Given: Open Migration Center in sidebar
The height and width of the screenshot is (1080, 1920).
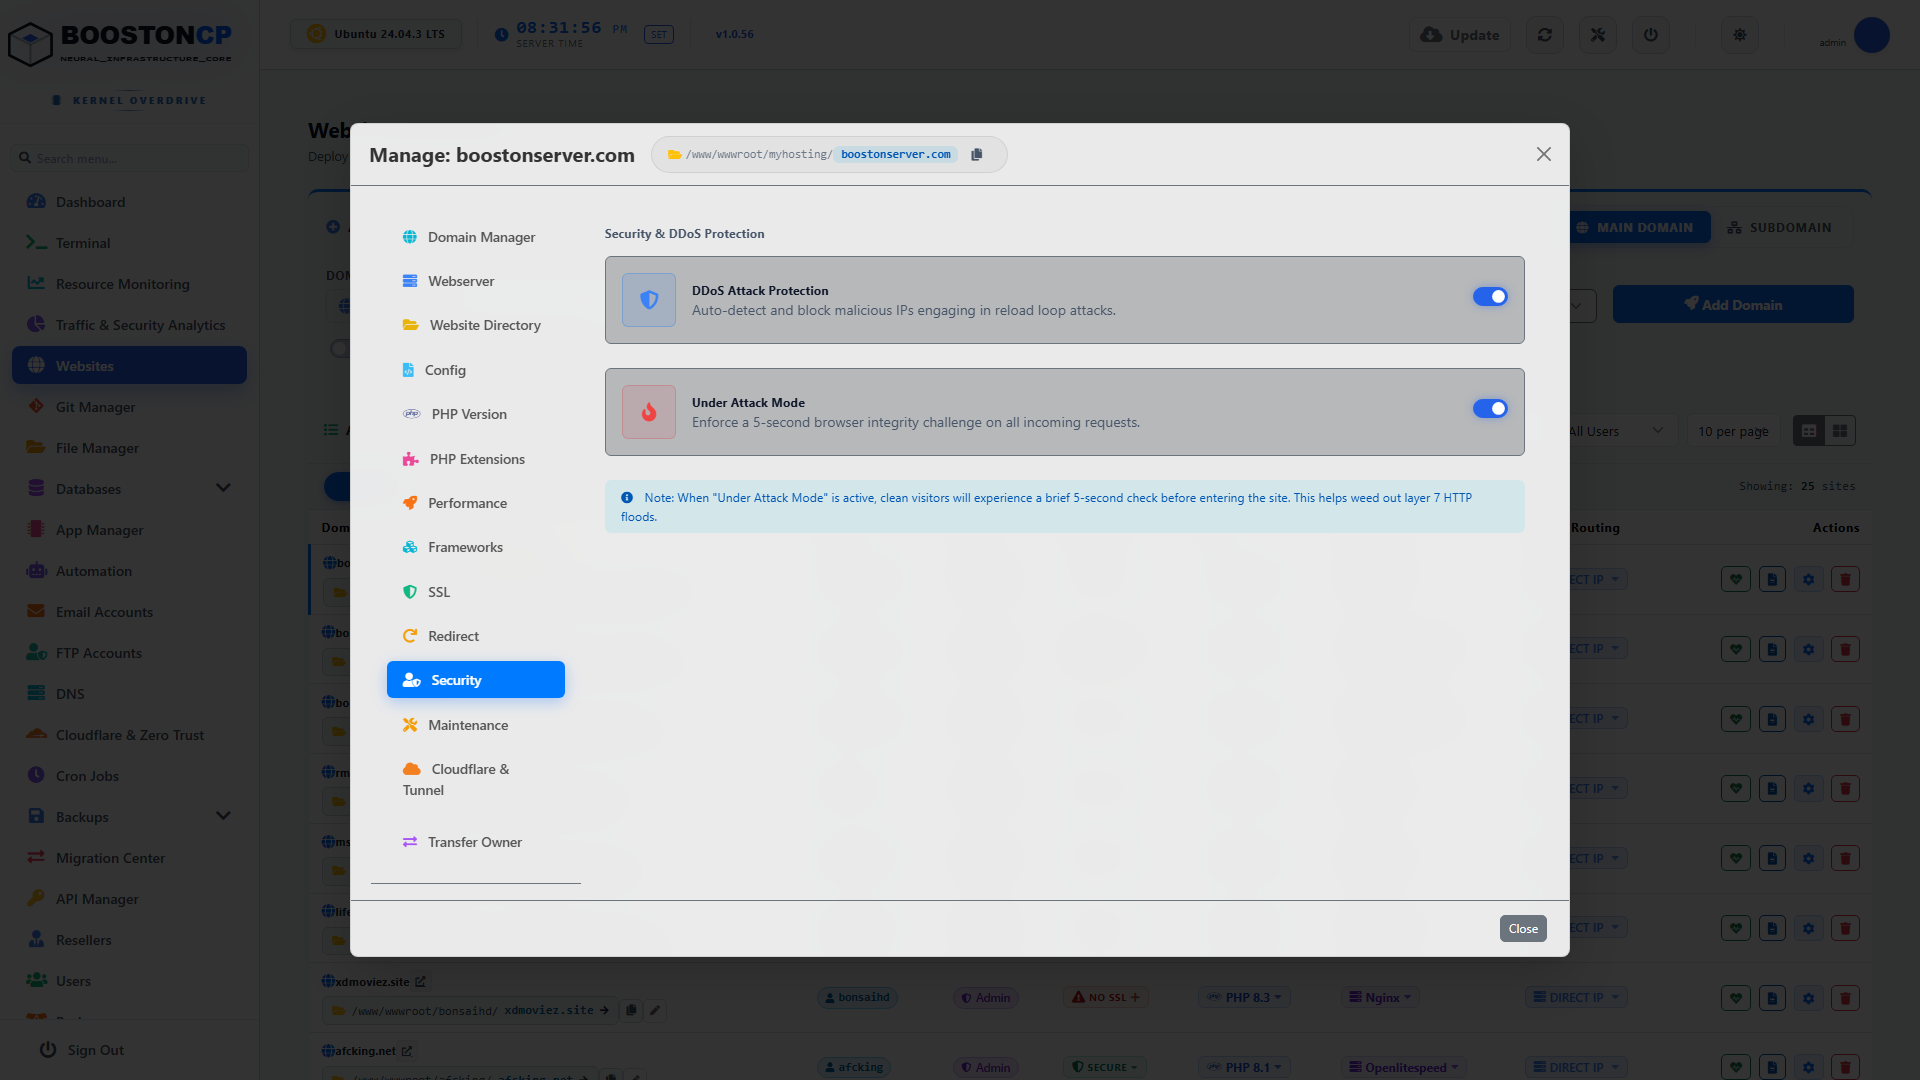Looking at the screenshot, I should pos(129,858).
